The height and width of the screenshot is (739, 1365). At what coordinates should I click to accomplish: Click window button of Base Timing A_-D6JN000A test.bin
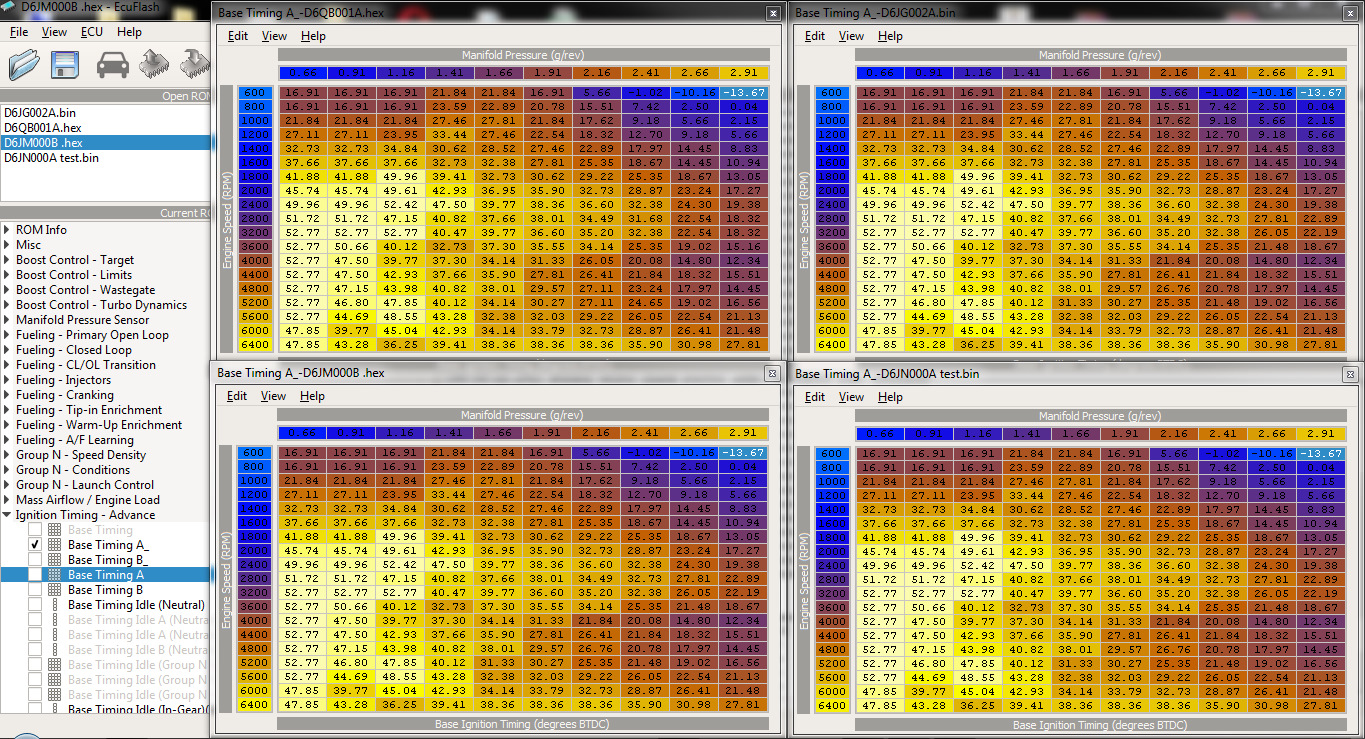click(x=1350, y=373)
